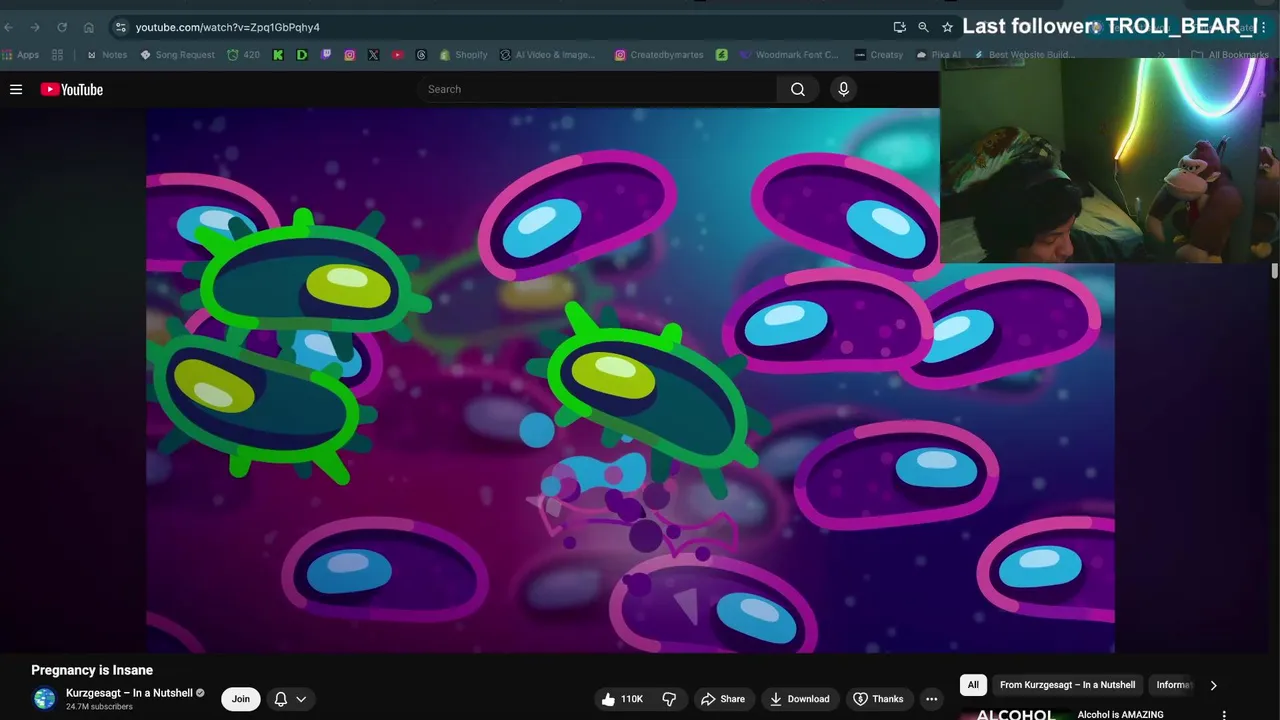Screen dimensions: 1280x720
Task: Open the All Bookmarks folder
Action: point(1229,55)
